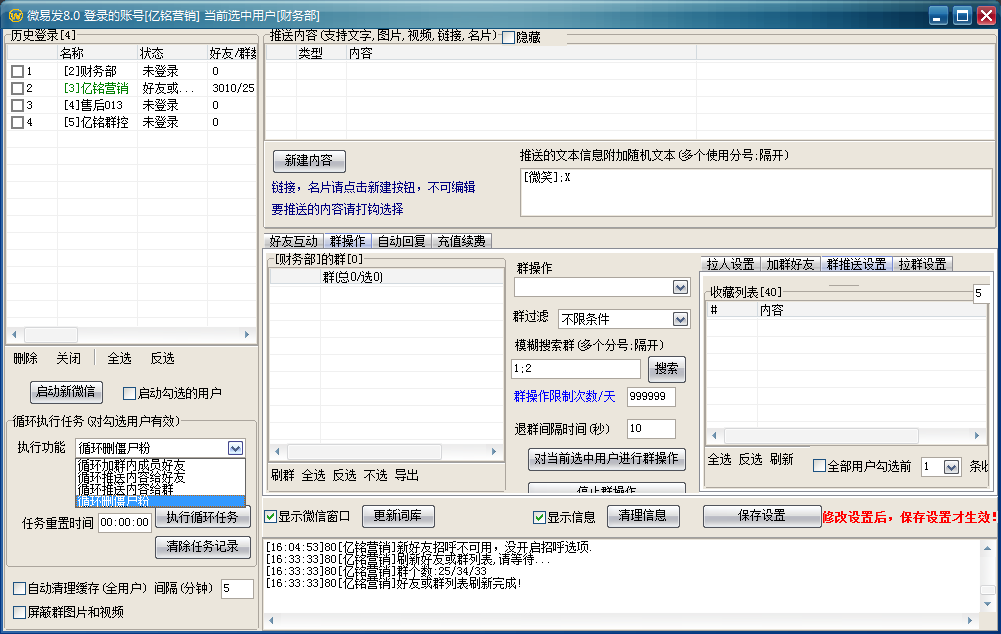Click the 微易发 app icon in title bar
1001x634 pixels.
15,15
